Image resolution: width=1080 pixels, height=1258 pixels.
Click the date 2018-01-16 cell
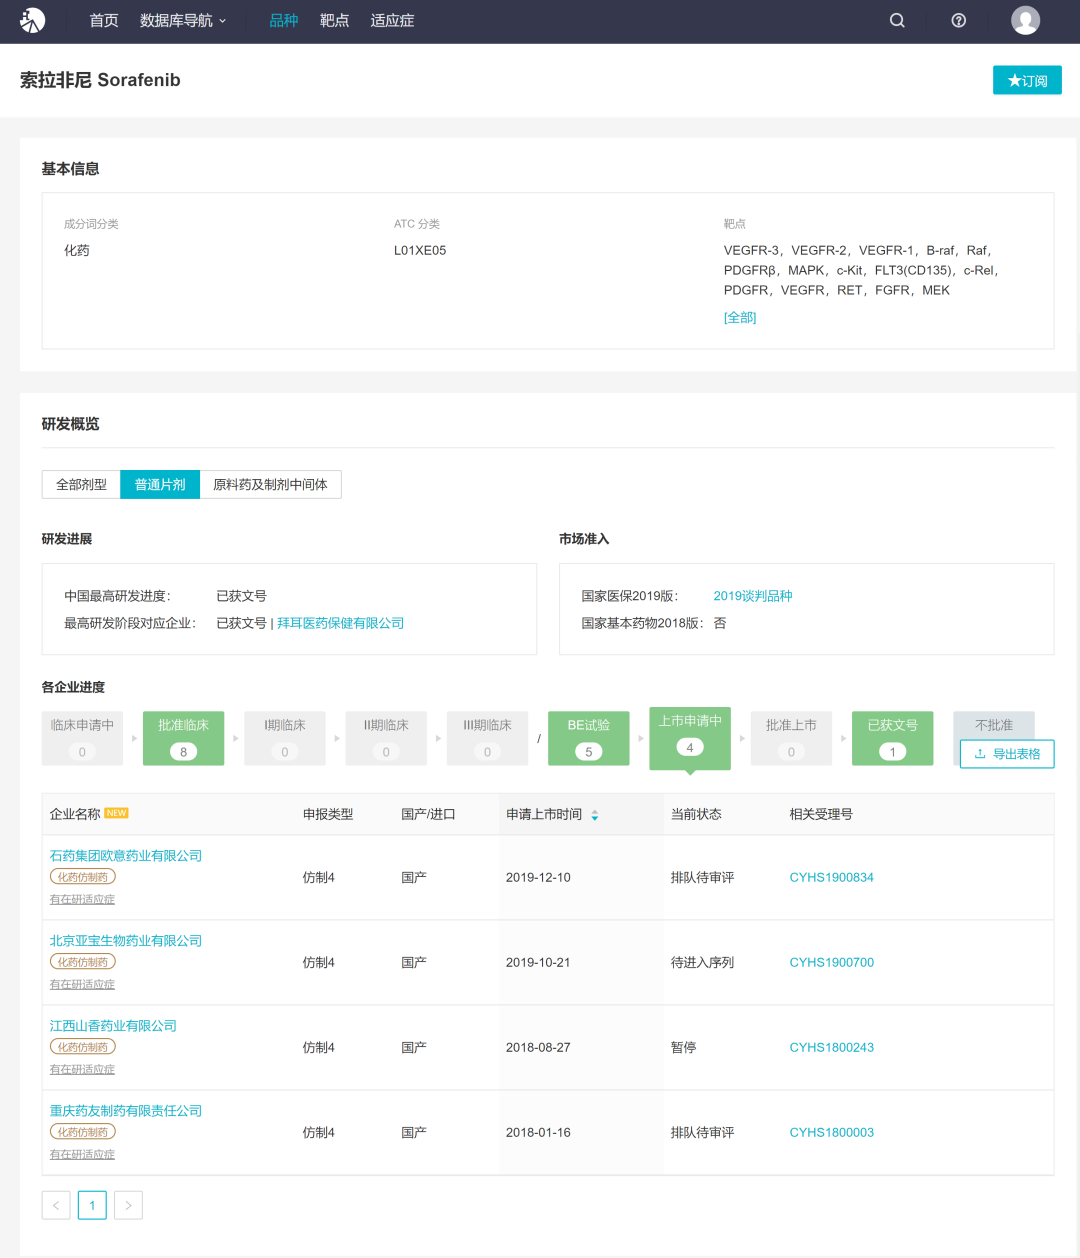(x=538, y=1132)
